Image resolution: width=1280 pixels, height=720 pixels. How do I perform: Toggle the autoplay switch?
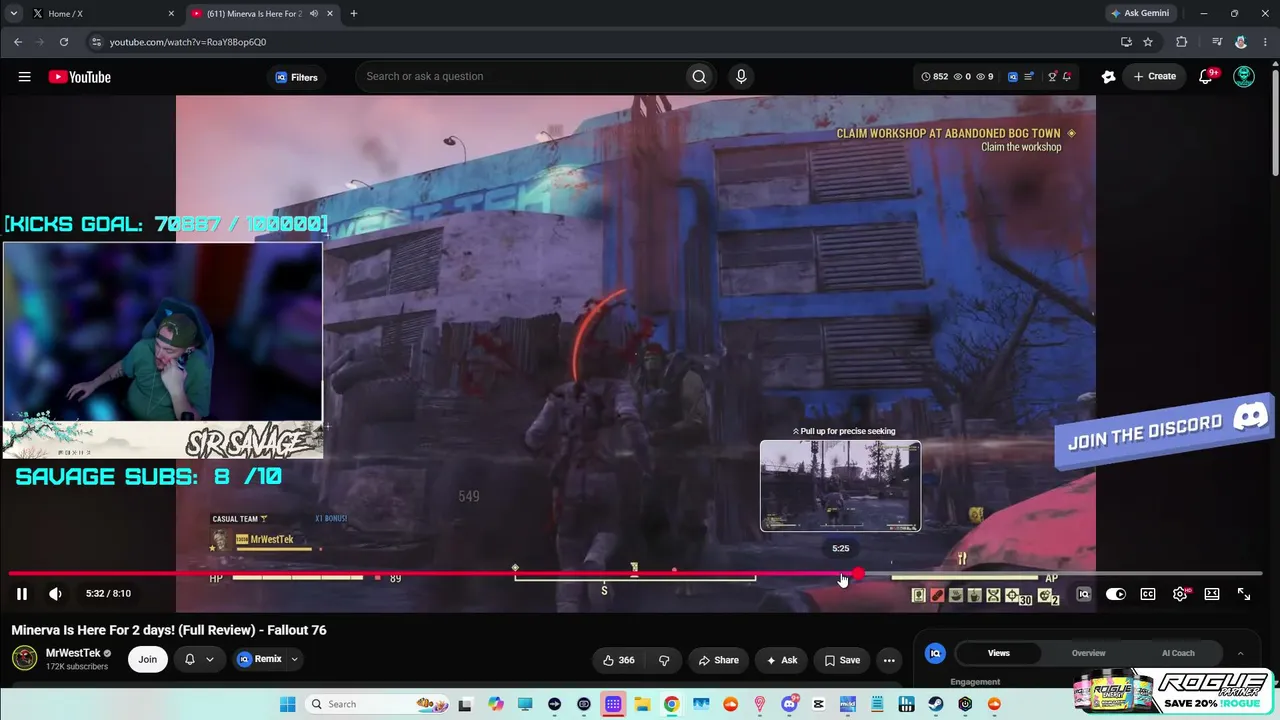[x=1116, y=594]
